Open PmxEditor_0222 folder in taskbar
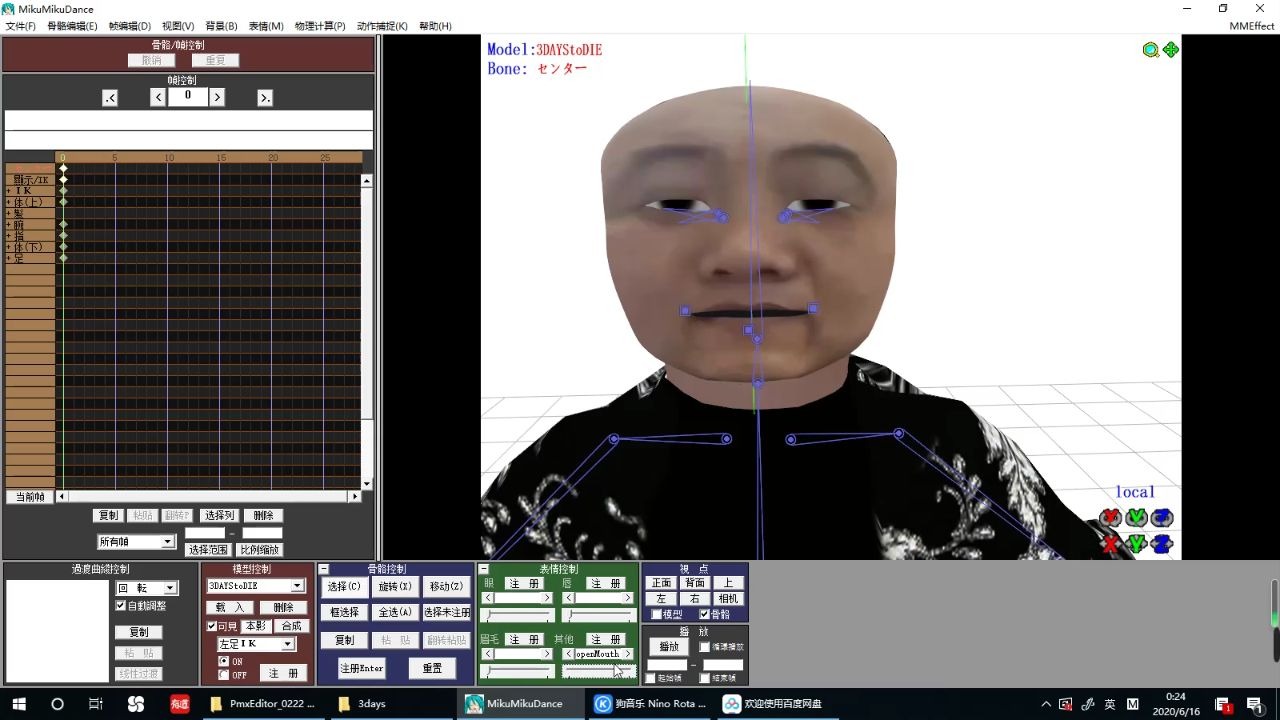This screenshot has width=1280, height=720. [x=262, y=704]
